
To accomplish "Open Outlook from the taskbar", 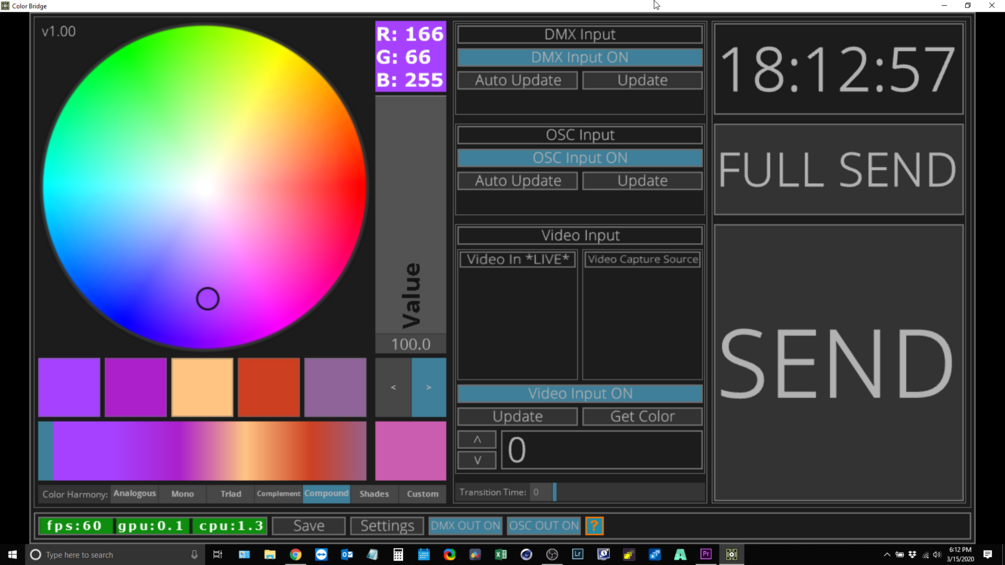I will pos(347,555).
